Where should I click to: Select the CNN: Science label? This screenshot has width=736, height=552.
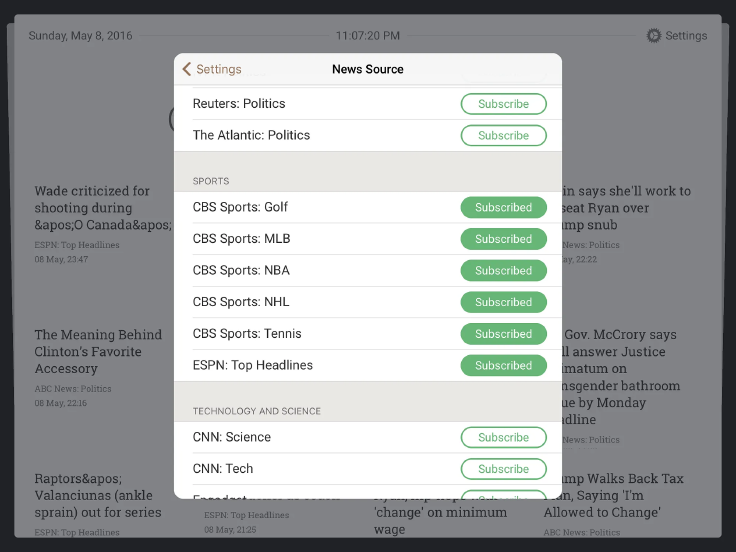click(231, 437)
